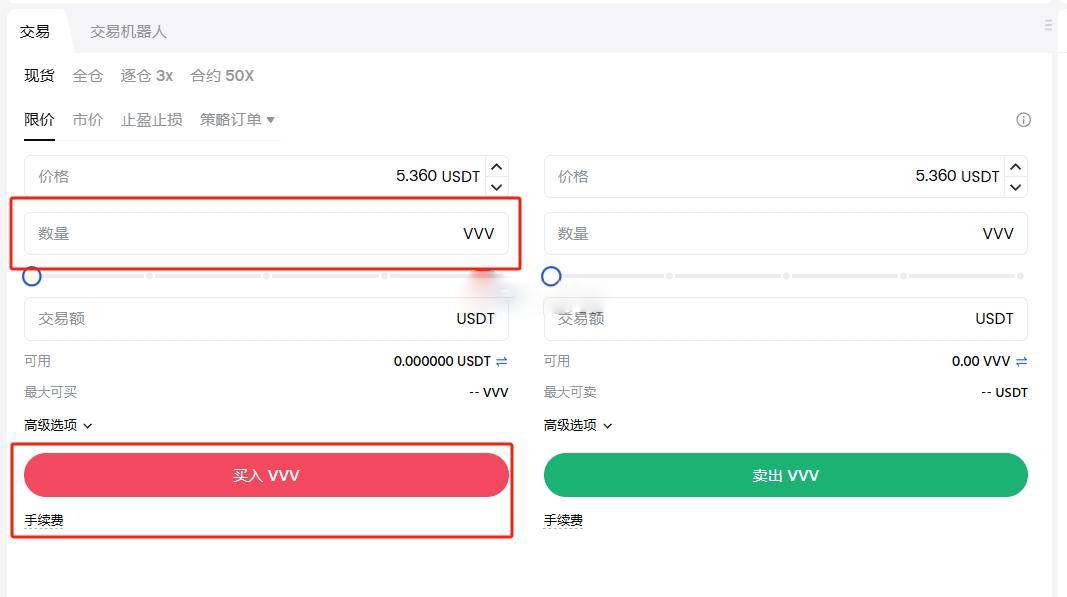Increase the sell price with up arrow
This screenshot has width=1067, height=597.
point(1016,167)
